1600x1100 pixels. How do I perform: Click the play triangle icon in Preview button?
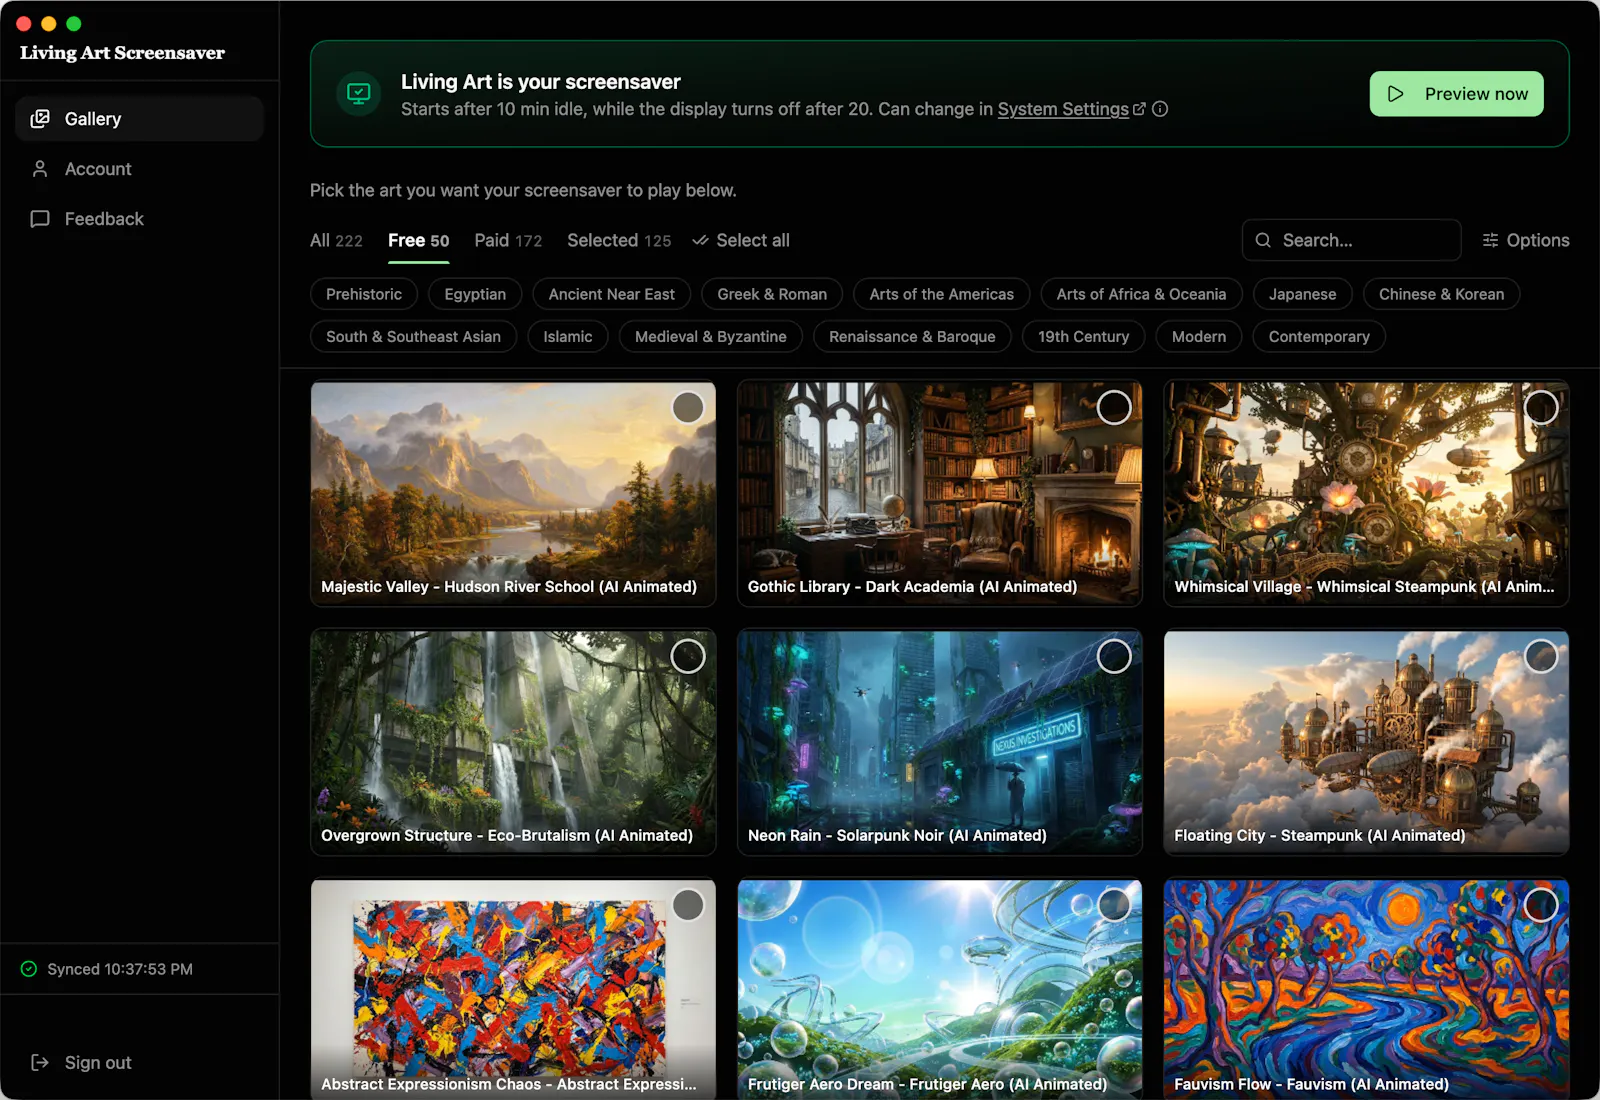[1396, 94]
